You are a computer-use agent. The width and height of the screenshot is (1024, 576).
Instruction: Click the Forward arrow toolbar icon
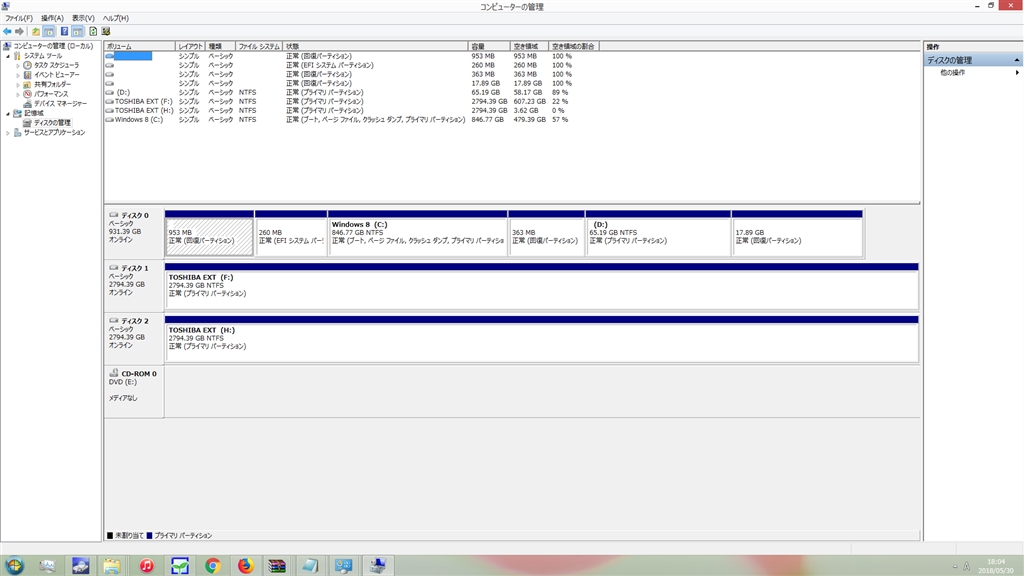20,31
